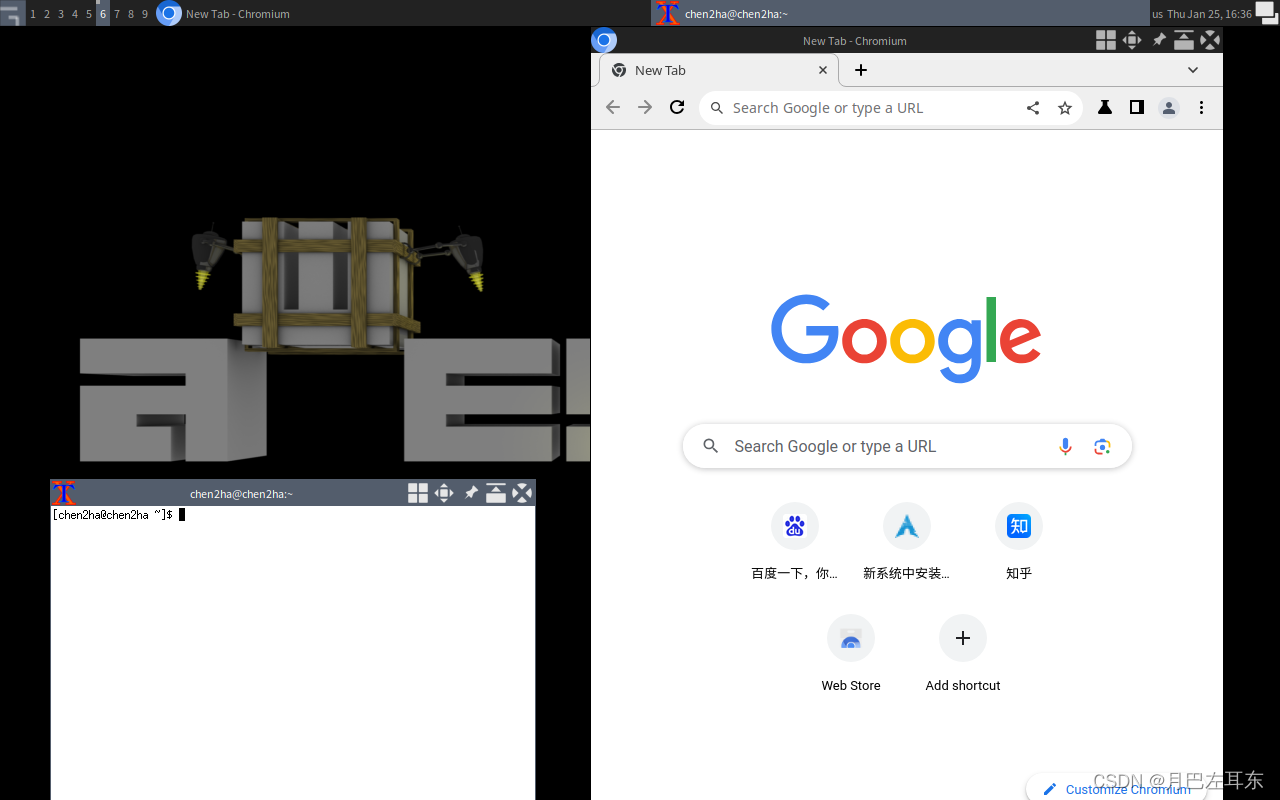
Task: Click inside the terminal at the prompt
Action: pos(182,515)
